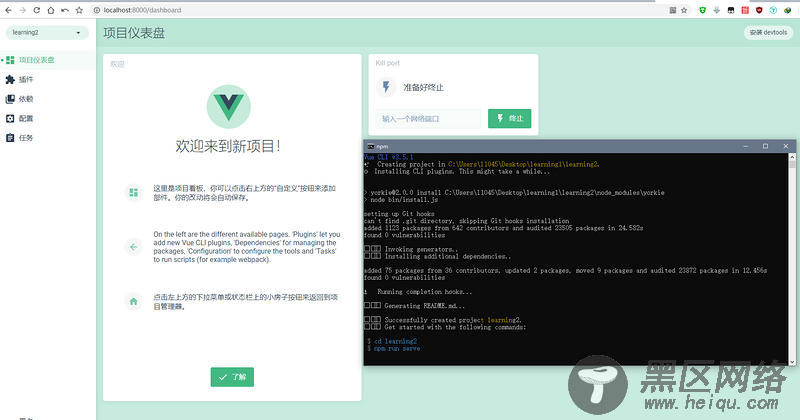Open the green shield extension
The width and height of the screenshot is (800, 420).
click(703, 10)
